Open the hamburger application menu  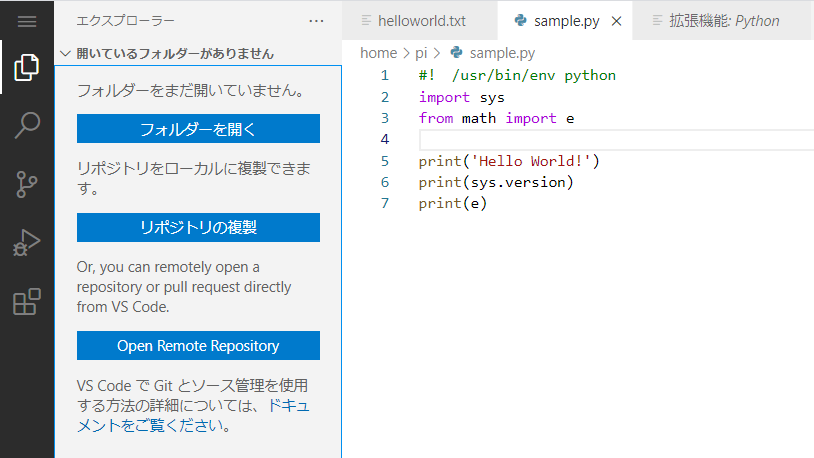tap(27, 21)
